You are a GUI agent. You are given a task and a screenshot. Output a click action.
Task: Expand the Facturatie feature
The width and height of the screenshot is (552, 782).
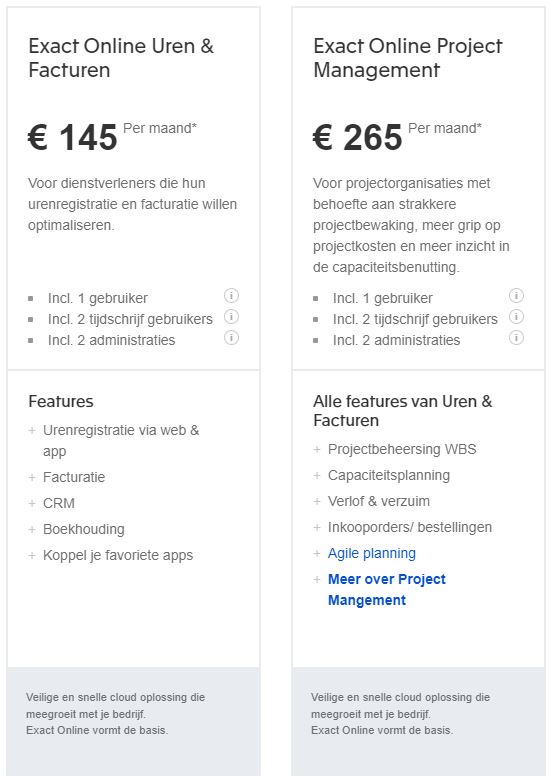coord(67,477)
